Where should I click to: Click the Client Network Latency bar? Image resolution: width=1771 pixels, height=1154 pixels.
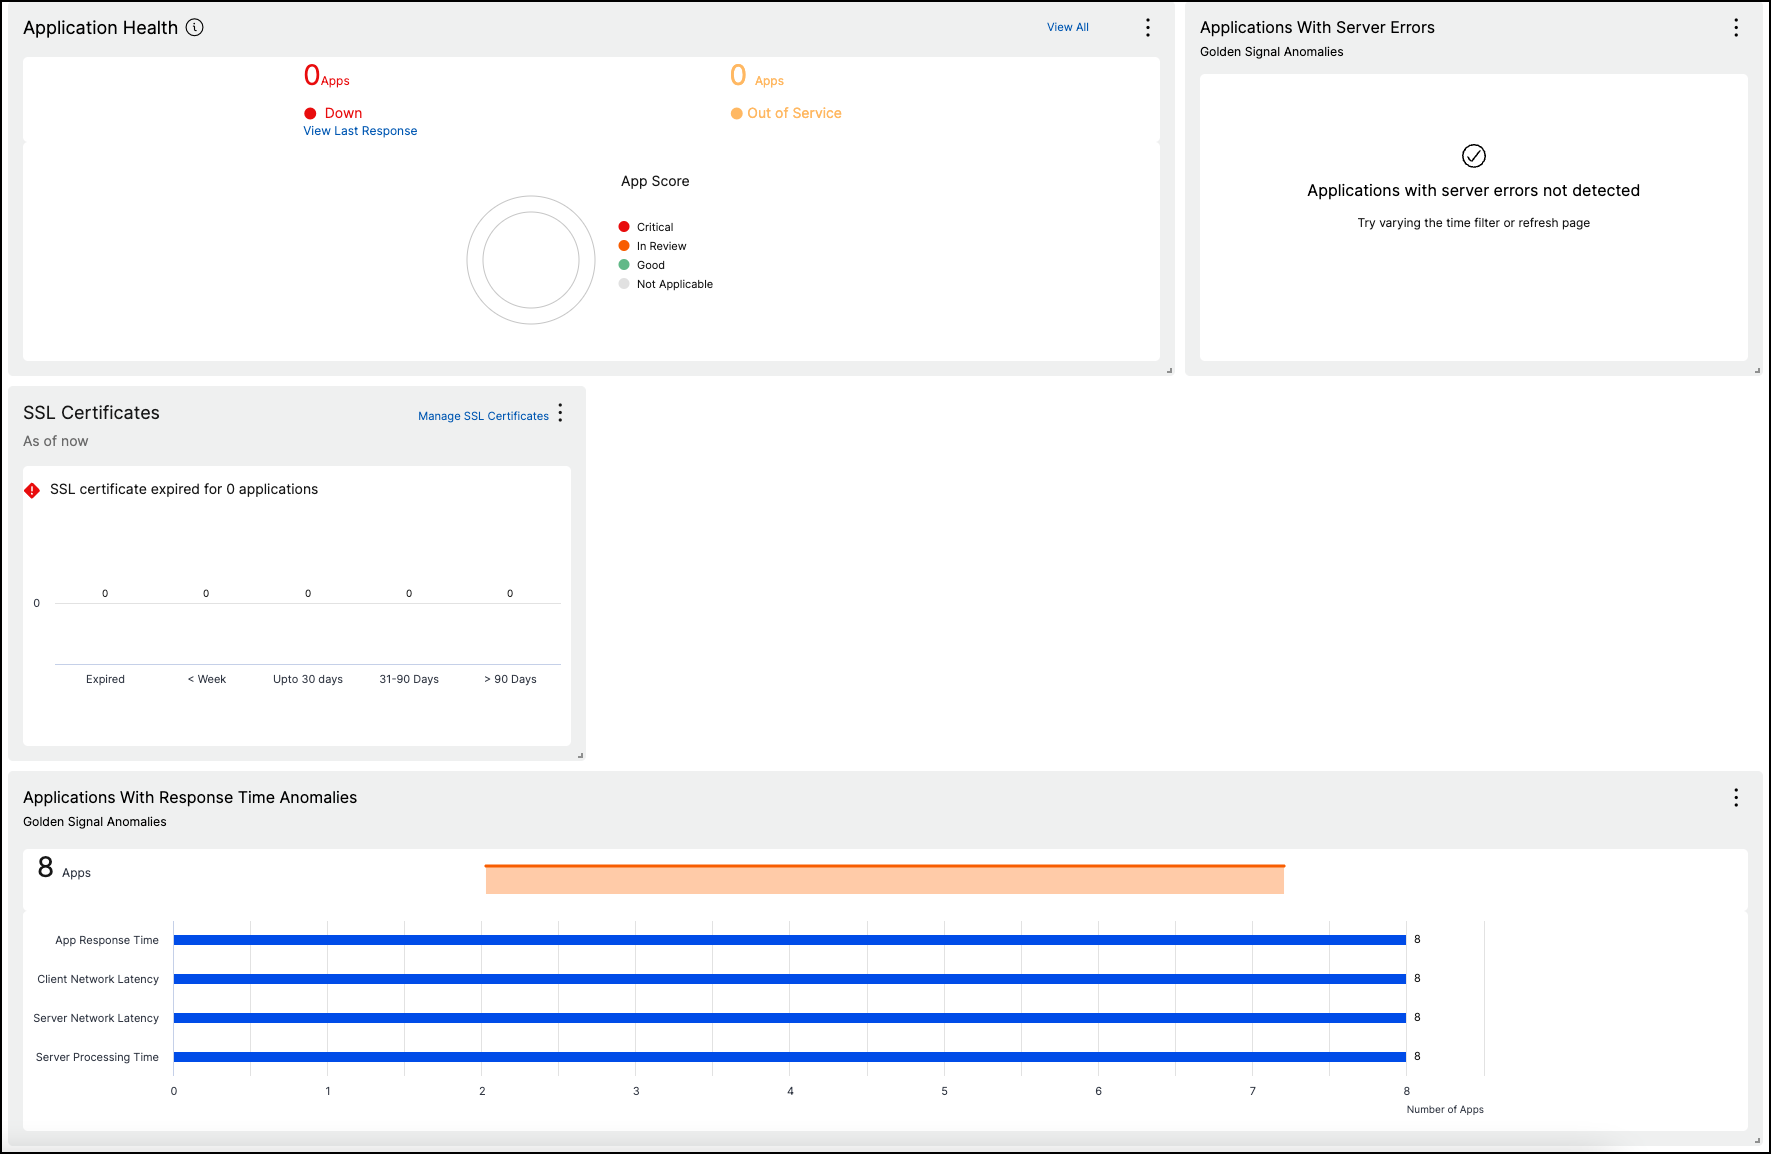click(x=790, y=979)
